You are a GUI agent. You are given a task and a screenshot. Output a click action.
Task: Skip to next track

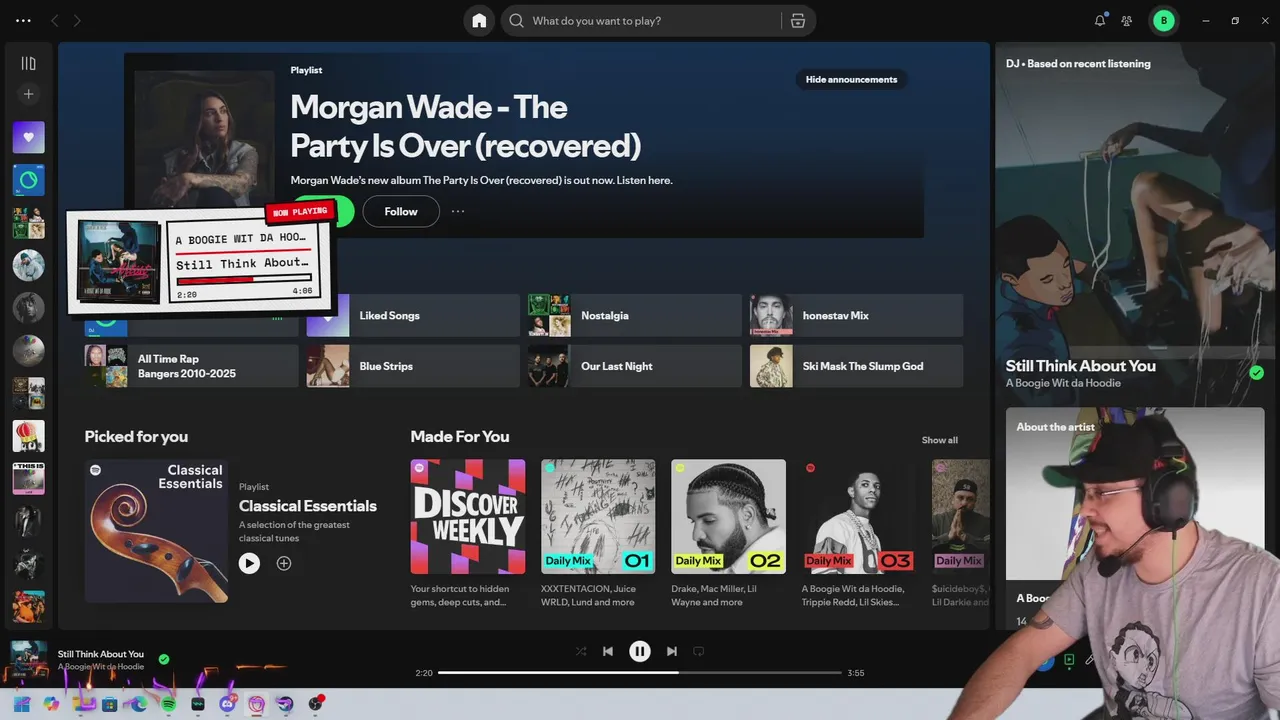672,651
